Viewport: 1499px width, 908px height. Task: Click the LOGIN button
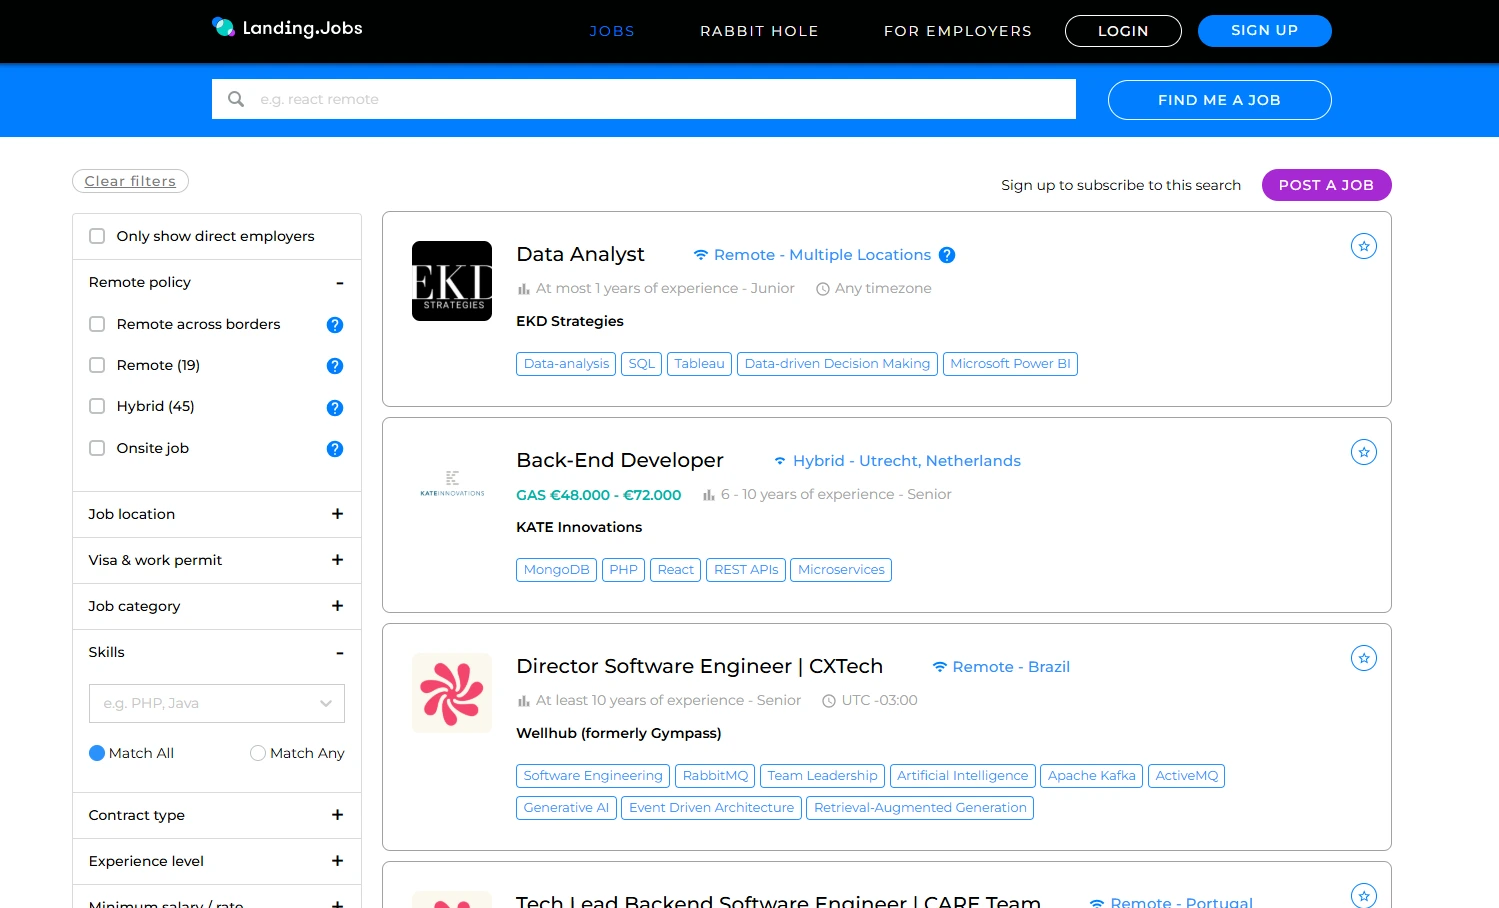tap(1123, 31)
